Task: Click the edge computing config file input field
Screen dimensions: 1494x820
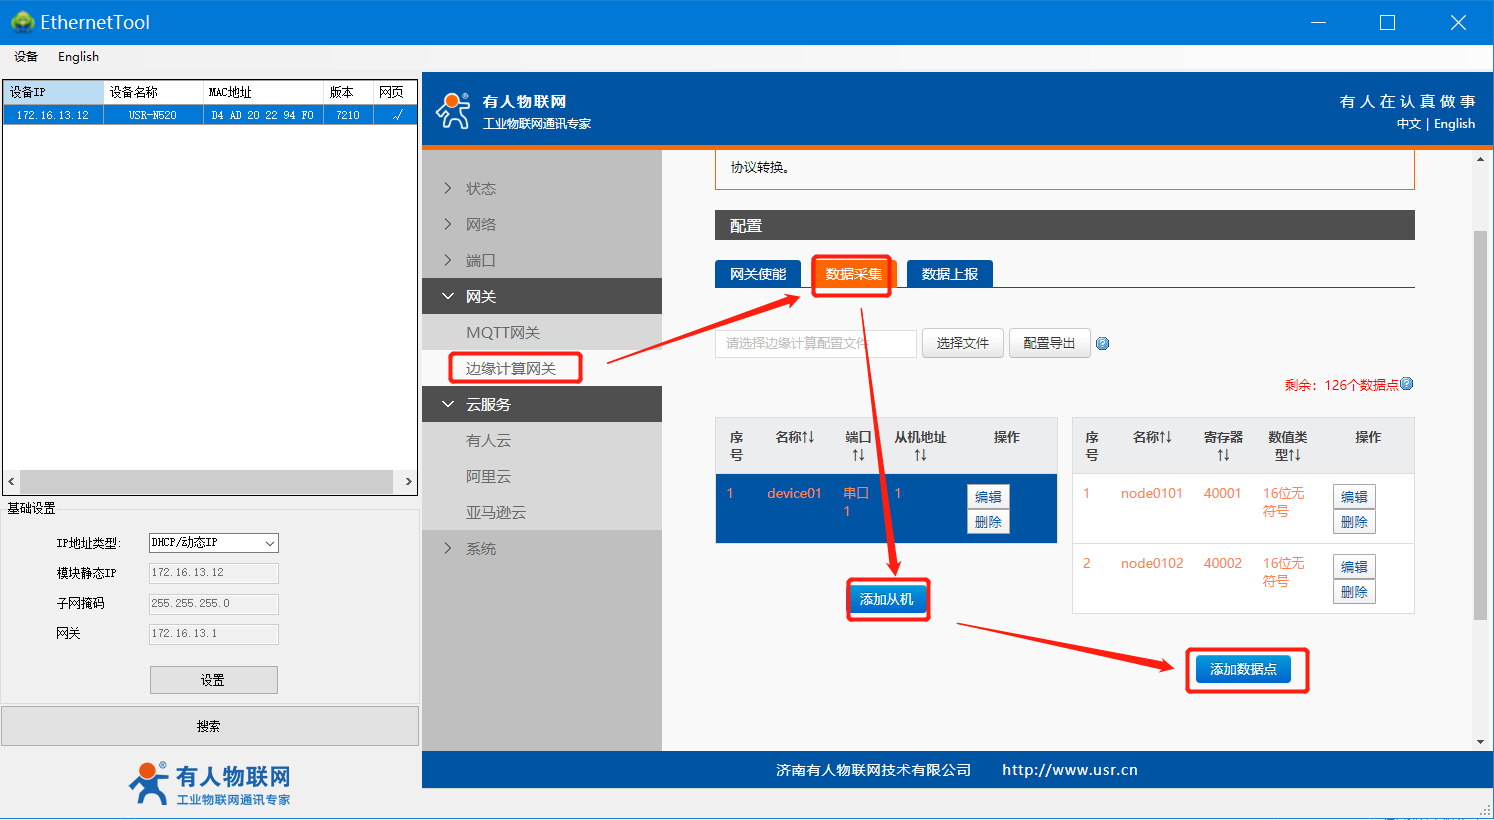Action: pos(815,344)
